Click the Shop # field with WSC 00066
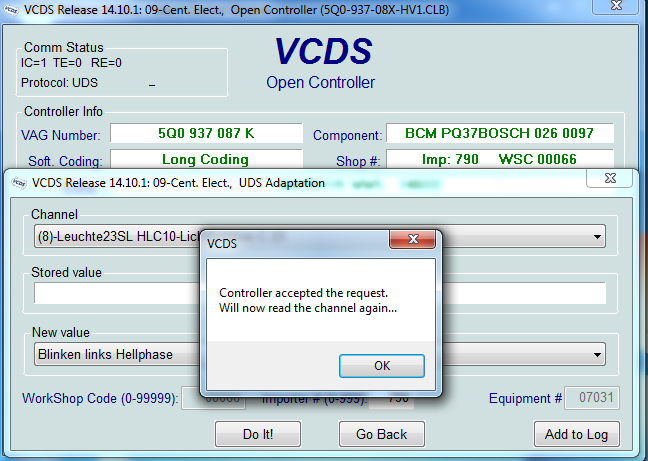The height and width of the screenshot is (461, 648). (500, 159)
